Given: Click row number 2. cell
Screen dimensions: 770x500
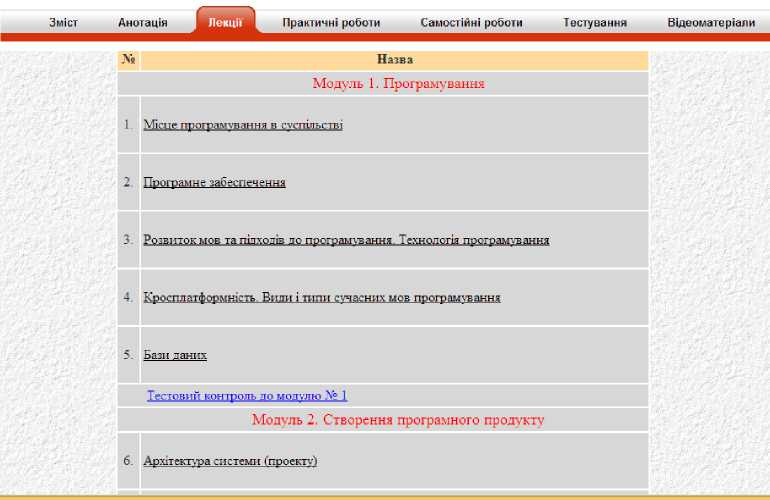Looking at the screenshot, I should pos(128,182).
